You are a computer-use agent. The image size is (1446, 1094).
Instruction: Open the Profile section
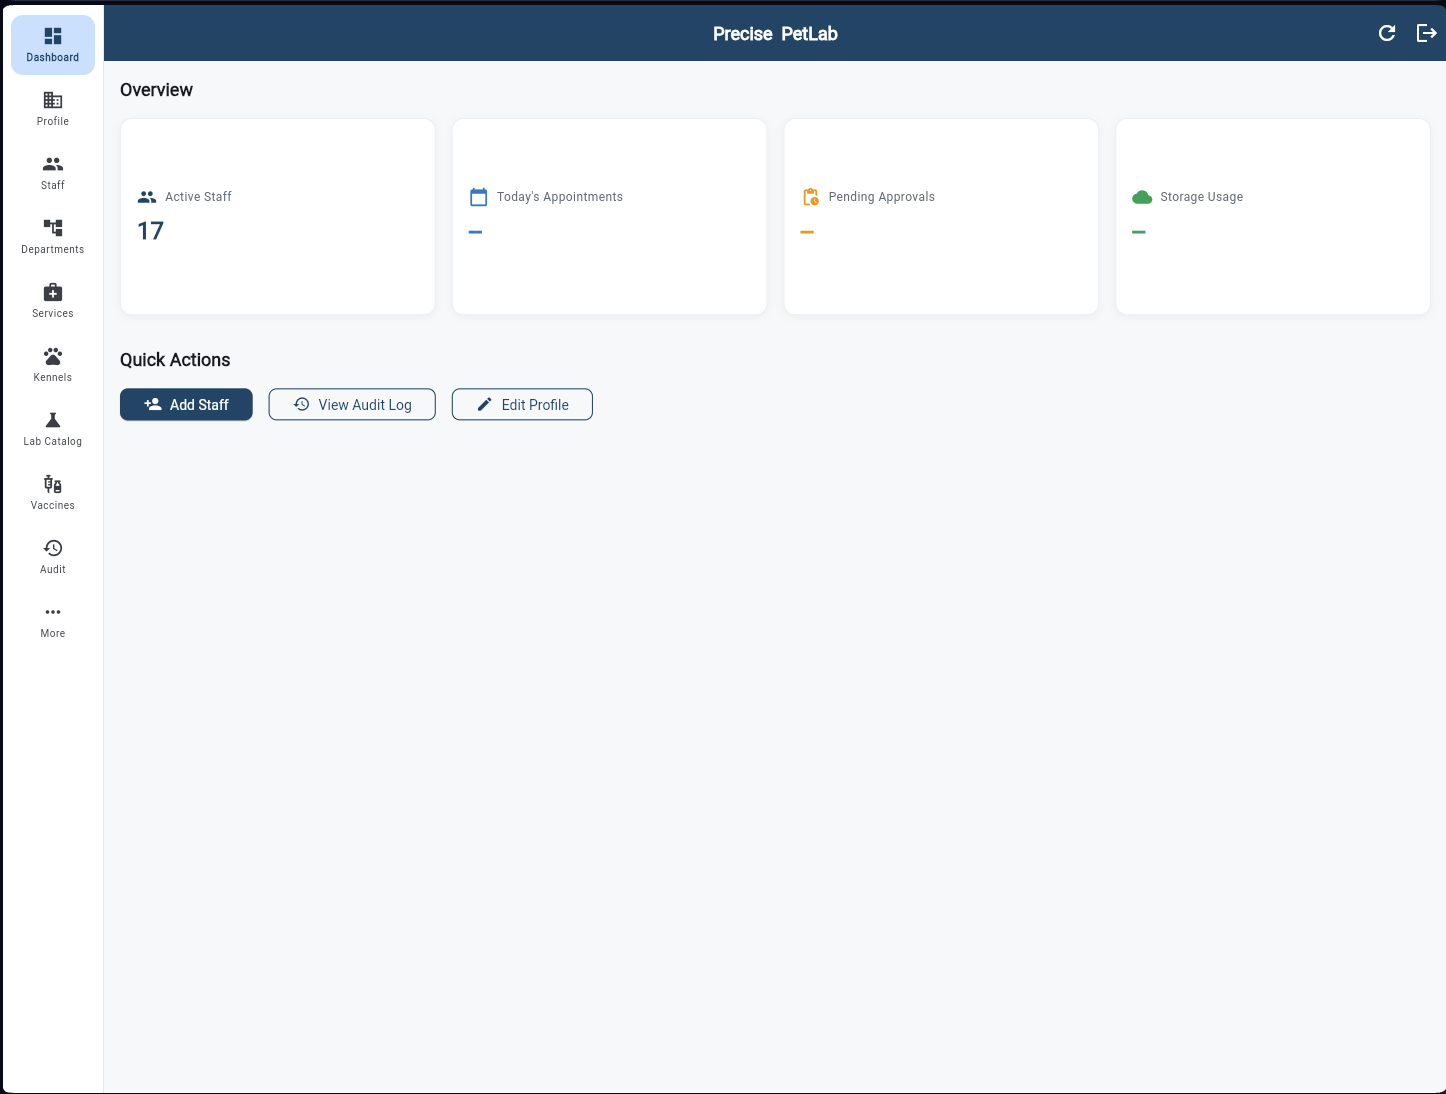coord(52,107)
